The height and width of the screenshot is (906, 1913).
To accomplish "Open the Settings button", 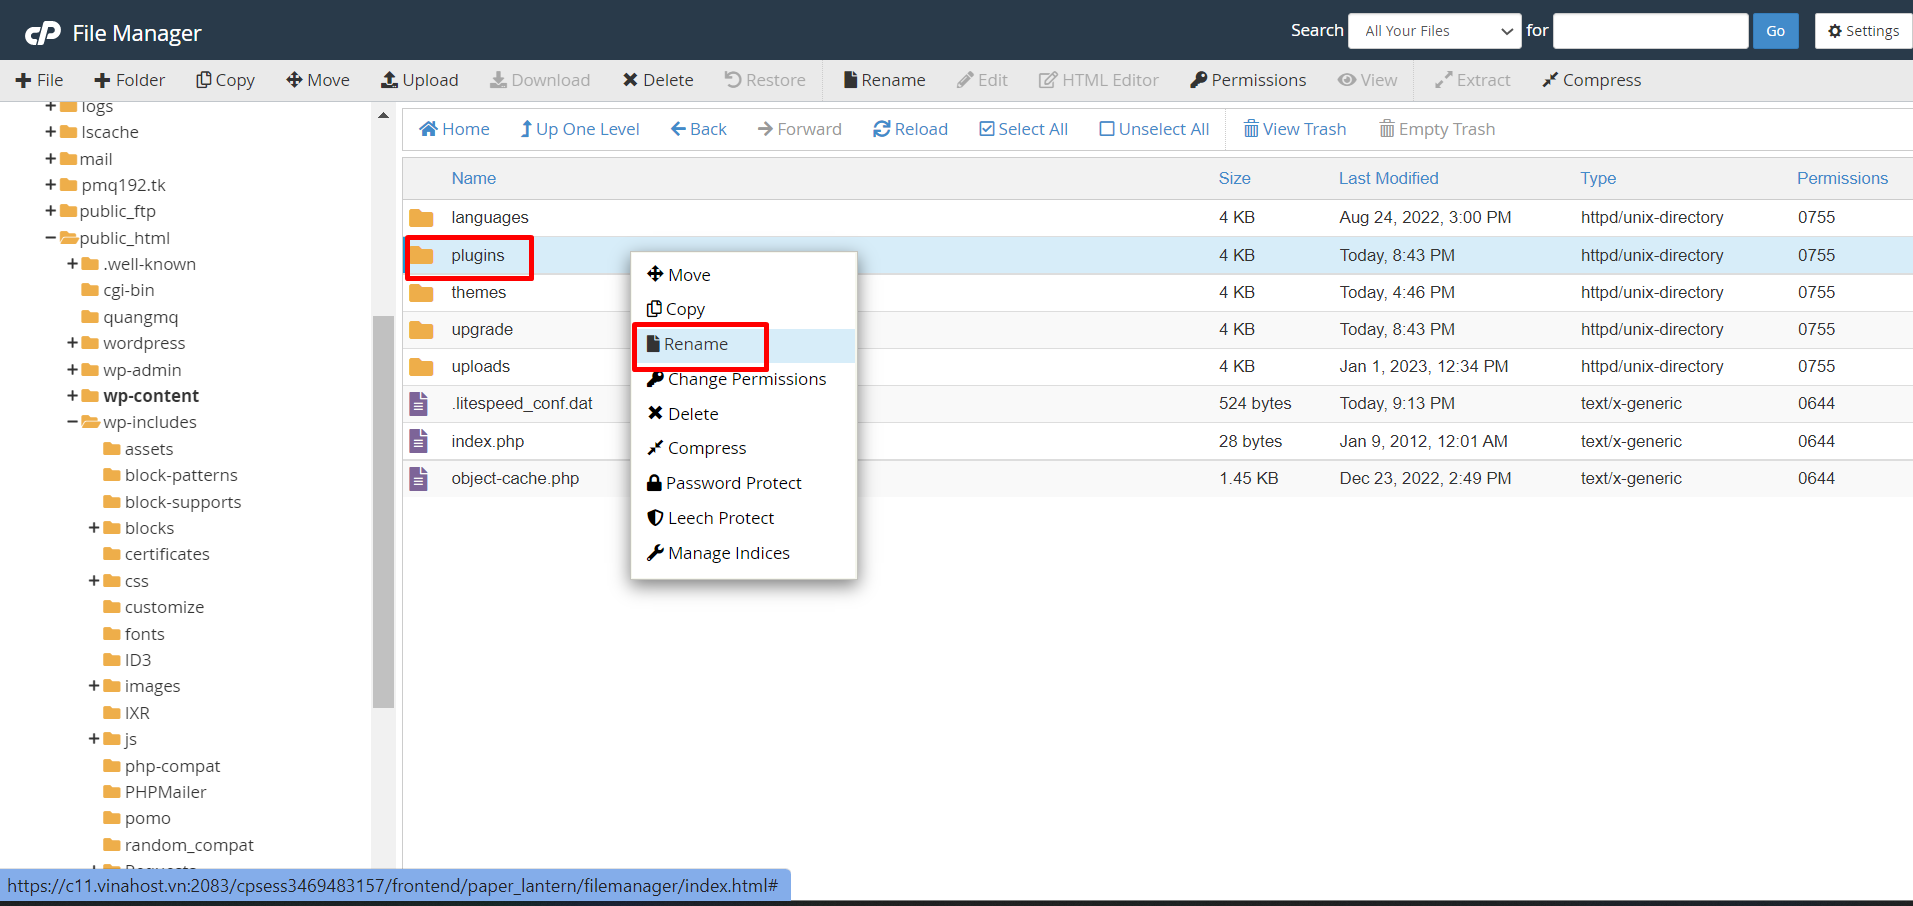I will (1863, 31).
